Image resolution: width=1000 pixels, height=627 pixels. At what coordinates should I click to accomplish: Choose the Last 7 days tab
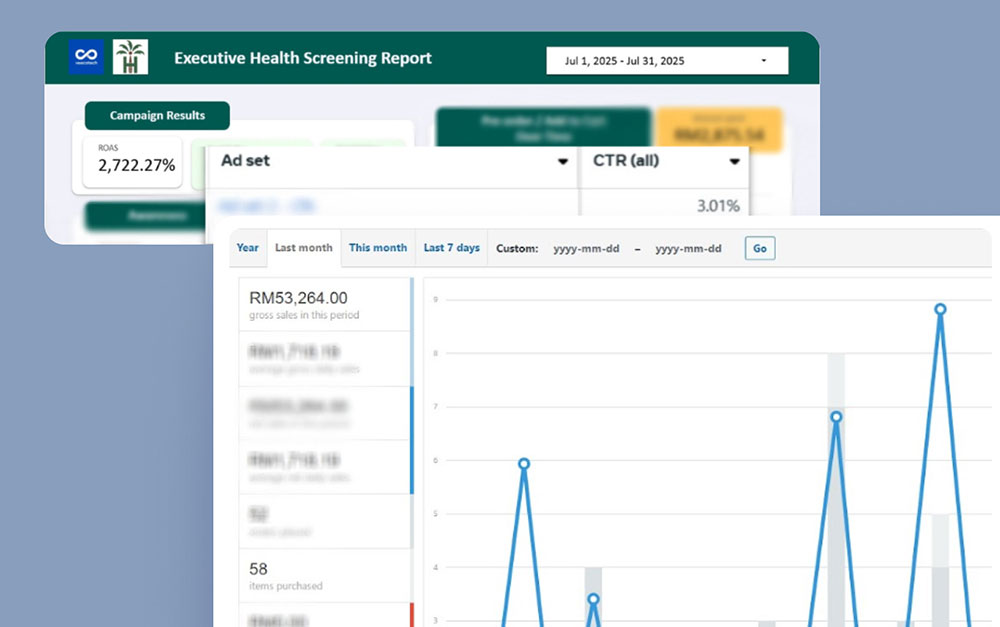tap(451, 248)
